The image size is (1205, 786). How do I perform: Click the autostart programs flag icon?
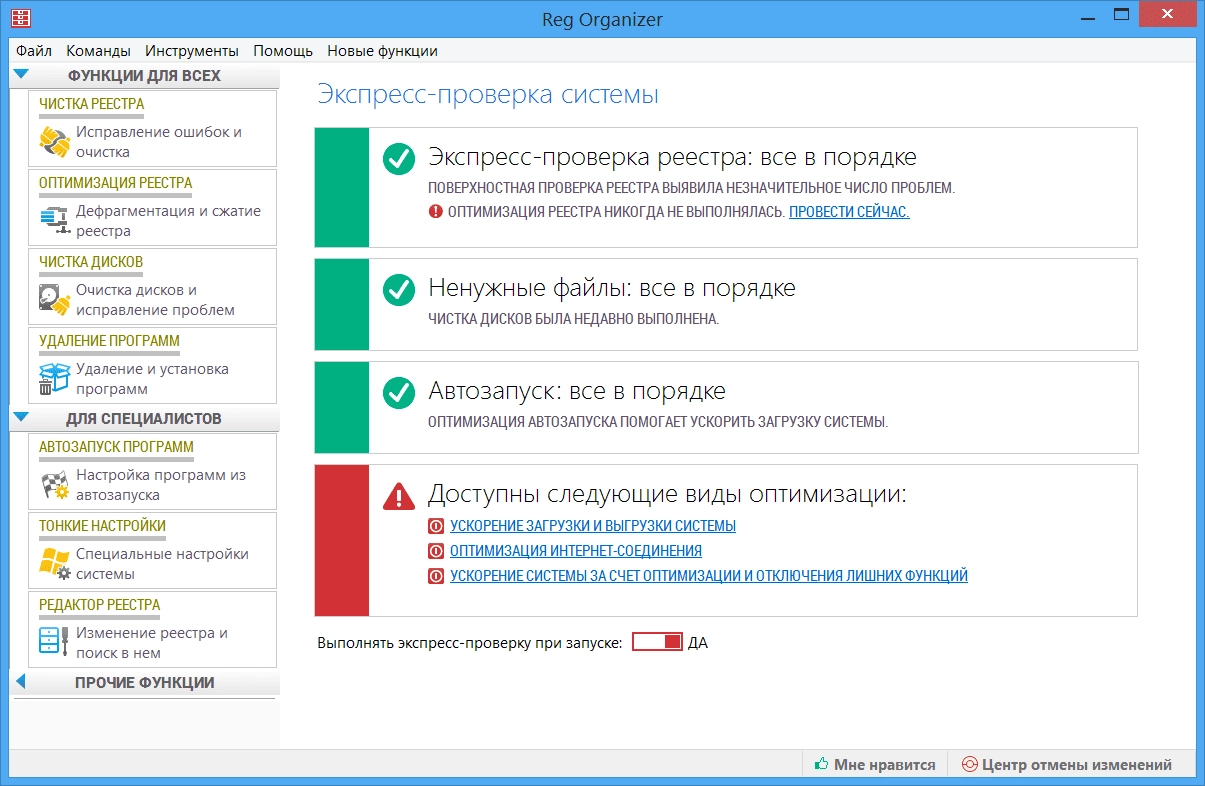click(54, 485)
